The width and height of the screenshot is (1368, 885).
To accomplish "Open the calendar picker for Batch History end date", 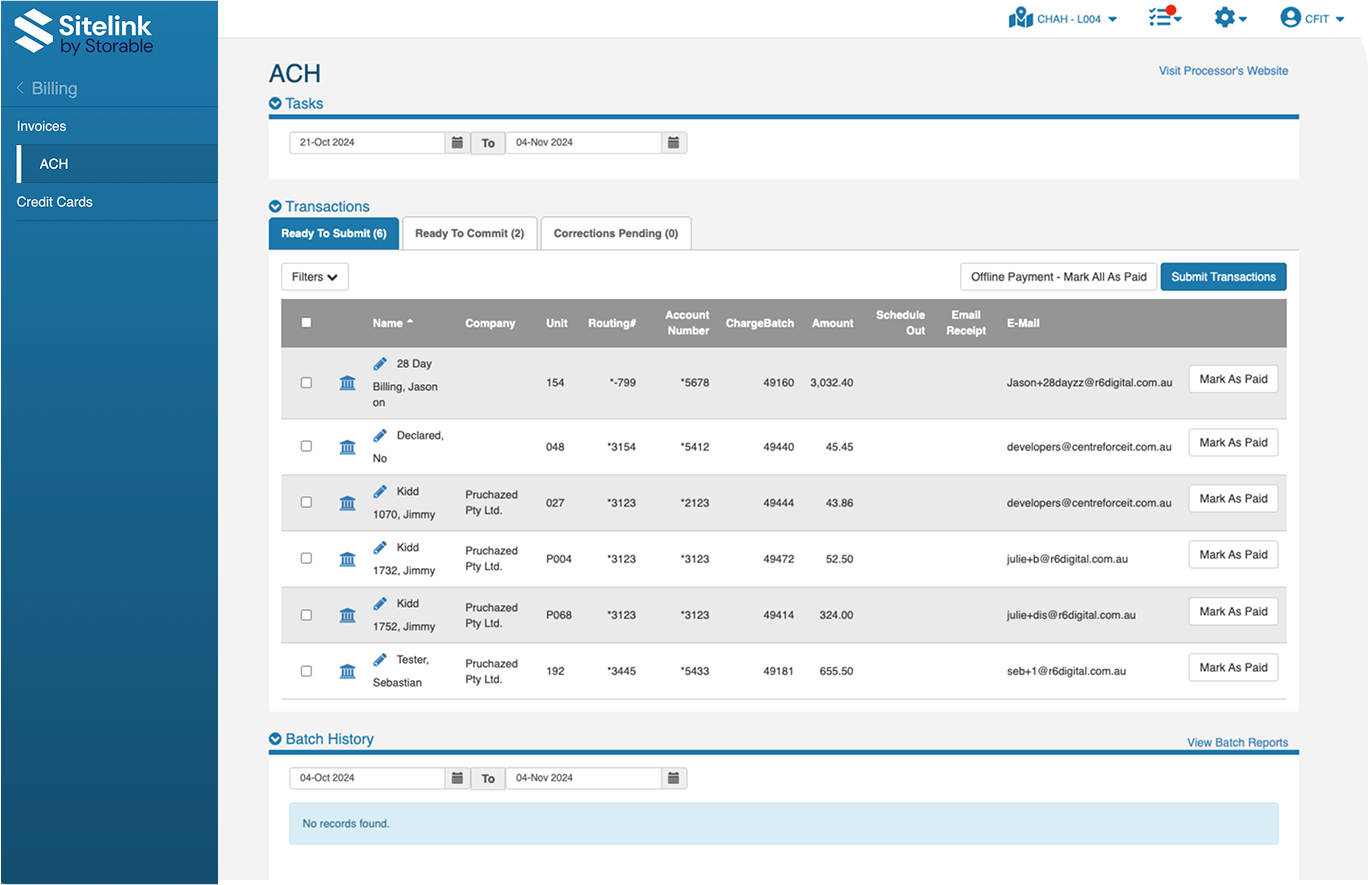I will coord(674,778).
